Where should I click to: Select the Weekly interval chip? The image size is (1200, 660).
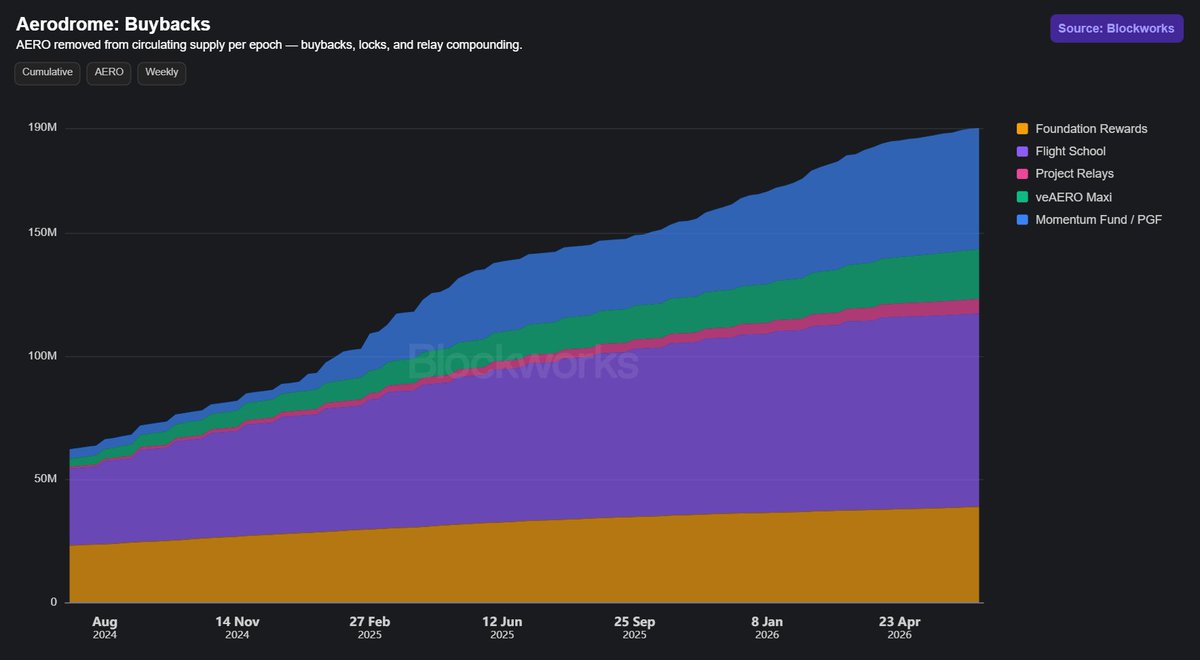click(x=162, y=73)
